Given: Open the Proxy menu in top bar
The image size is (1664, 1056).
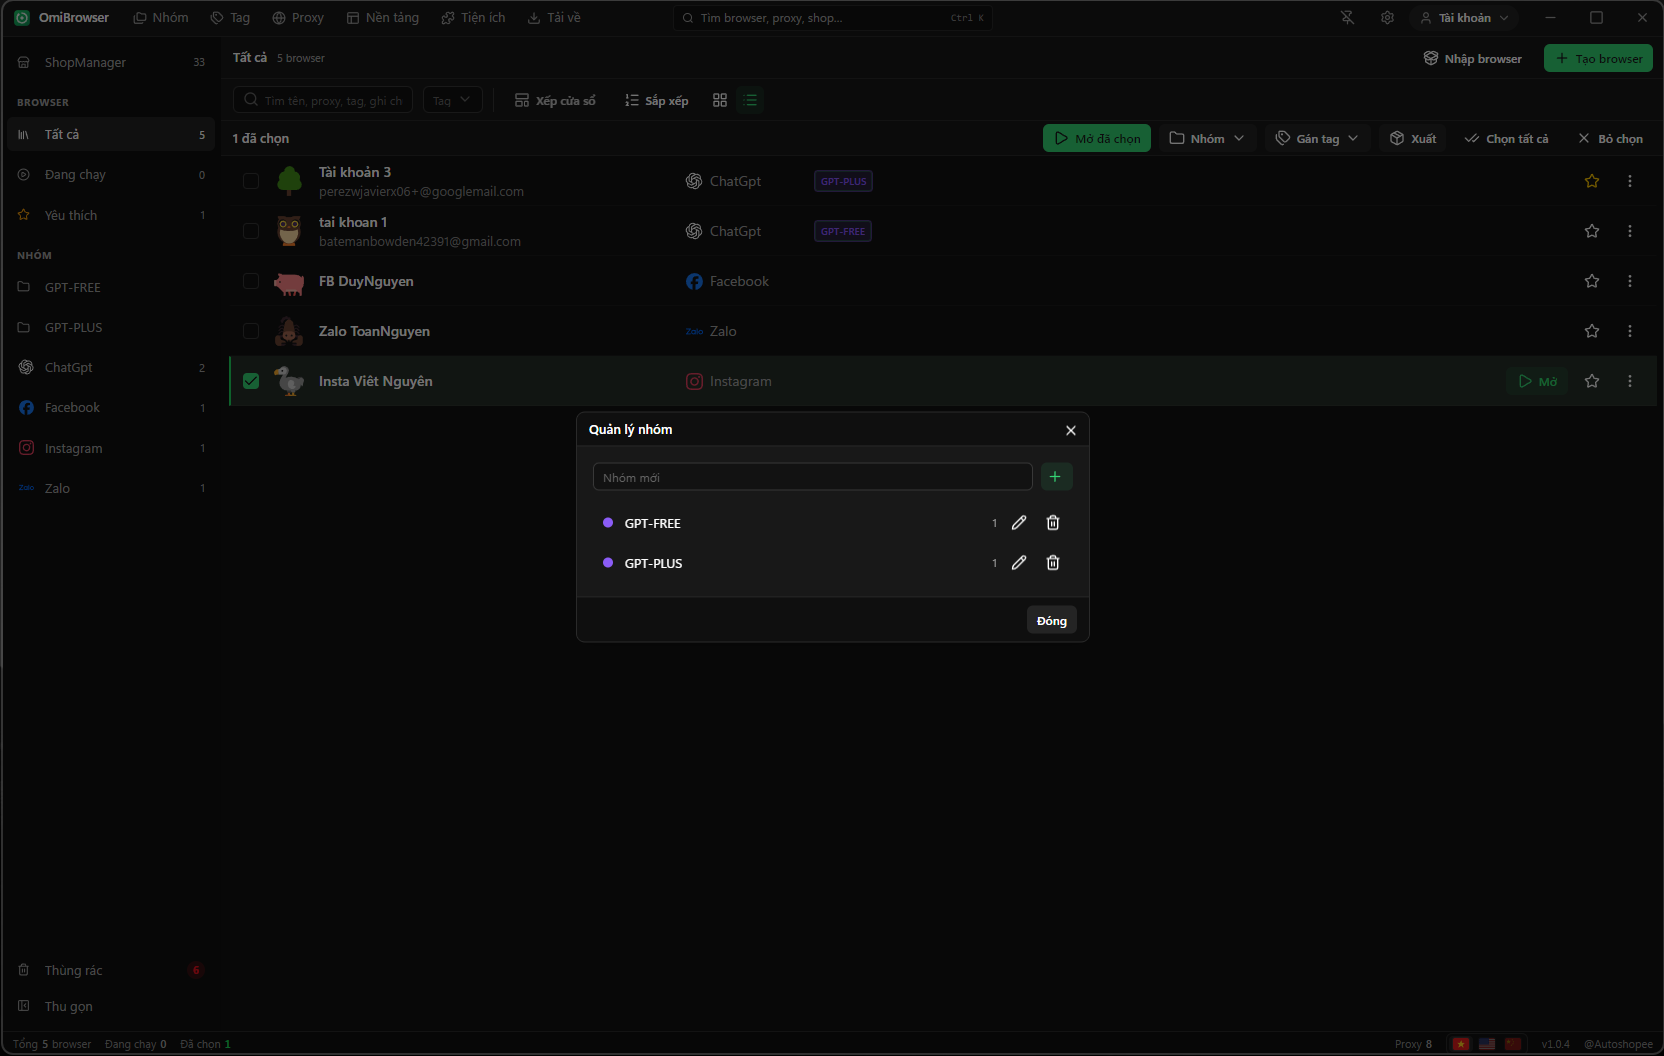Looking at the screenshot, I should point(298,18).
